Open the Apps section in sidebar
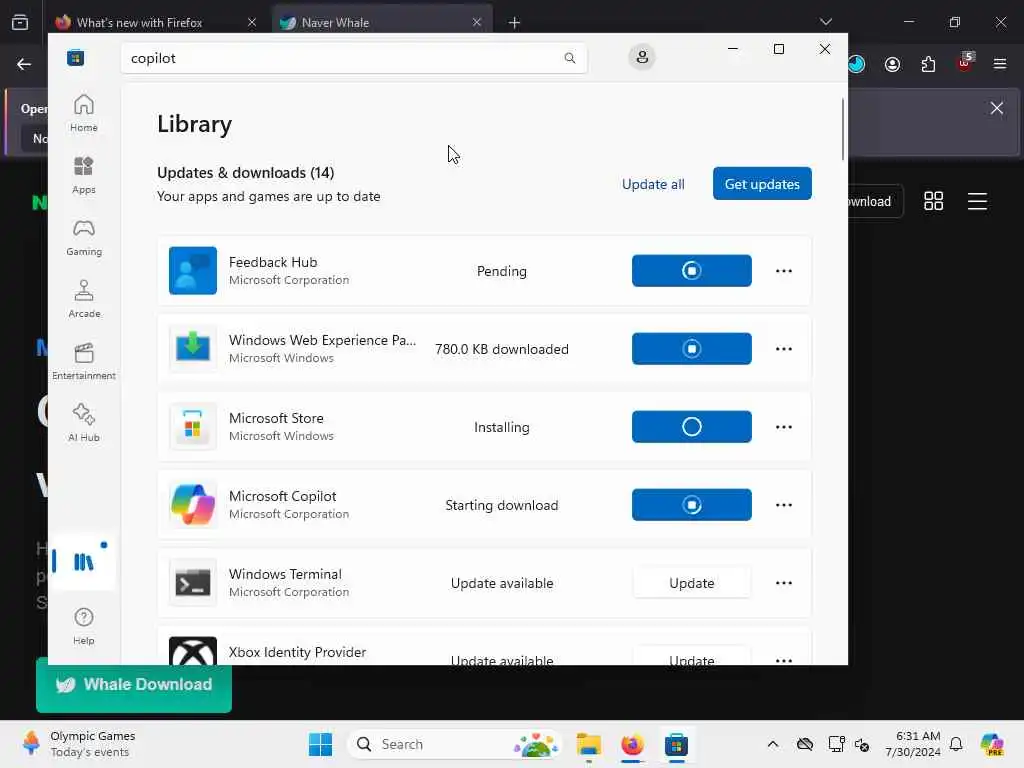Screen dimensions: 1024x768 [84, 175]
